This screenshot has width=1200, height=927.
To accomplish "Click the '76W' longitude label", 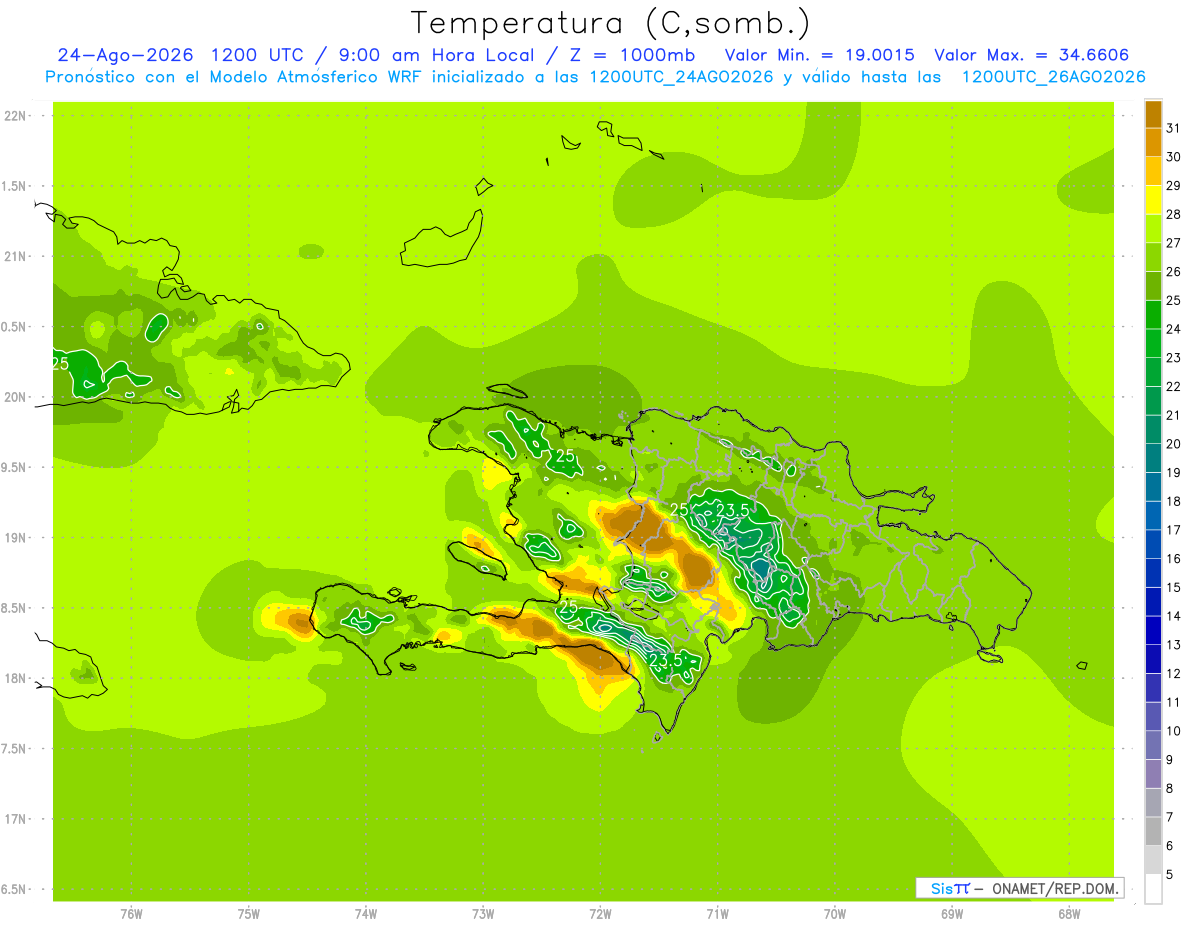I will point(131,914).
